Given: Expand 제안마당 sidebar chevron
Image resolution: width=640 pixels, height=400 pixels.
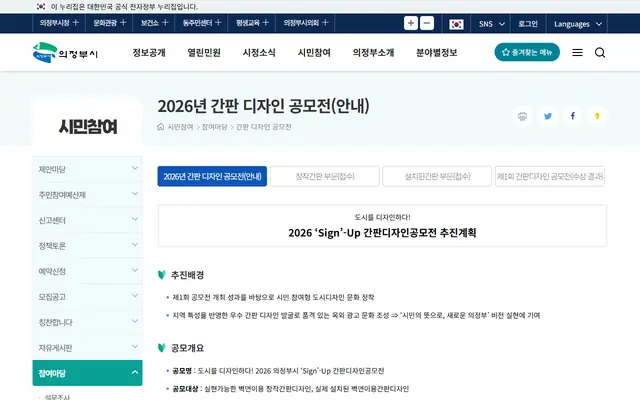Looking at the screenshot, I should coord(135,168).
